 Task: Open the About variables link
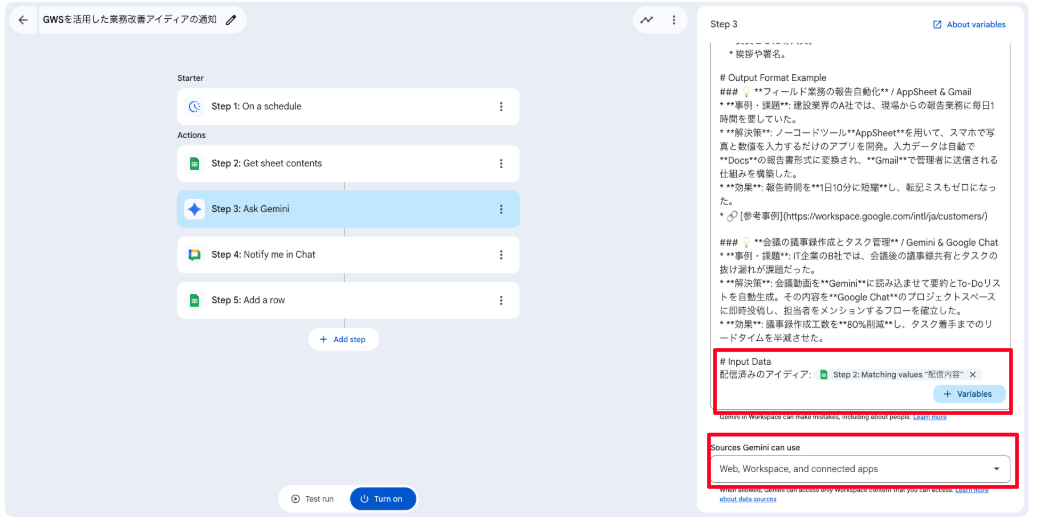coord(968,25)
